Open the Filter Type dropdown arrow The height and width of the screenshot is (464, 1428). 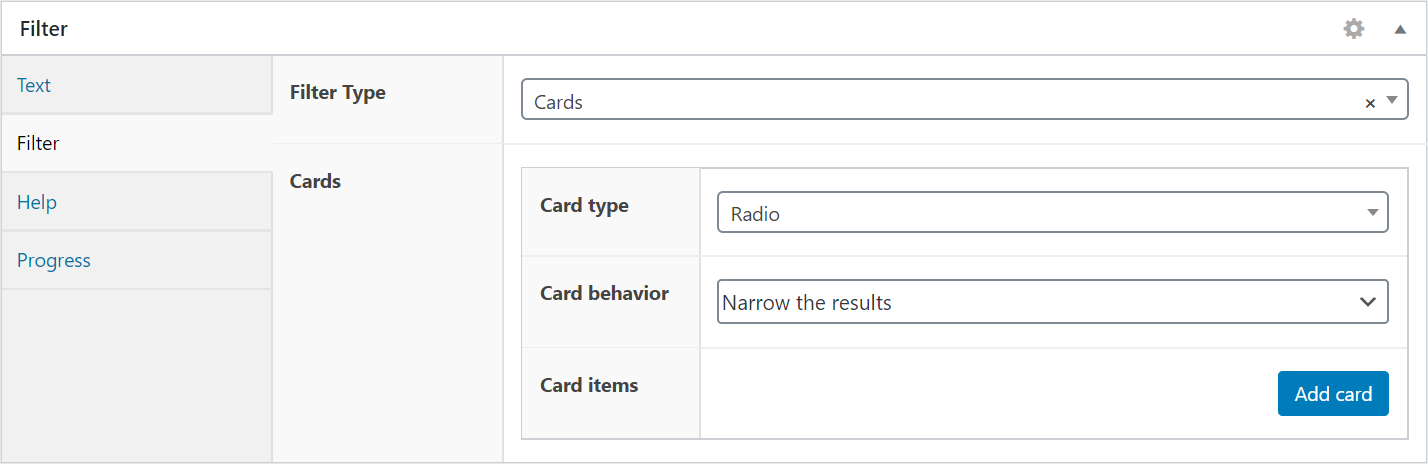1392,100
